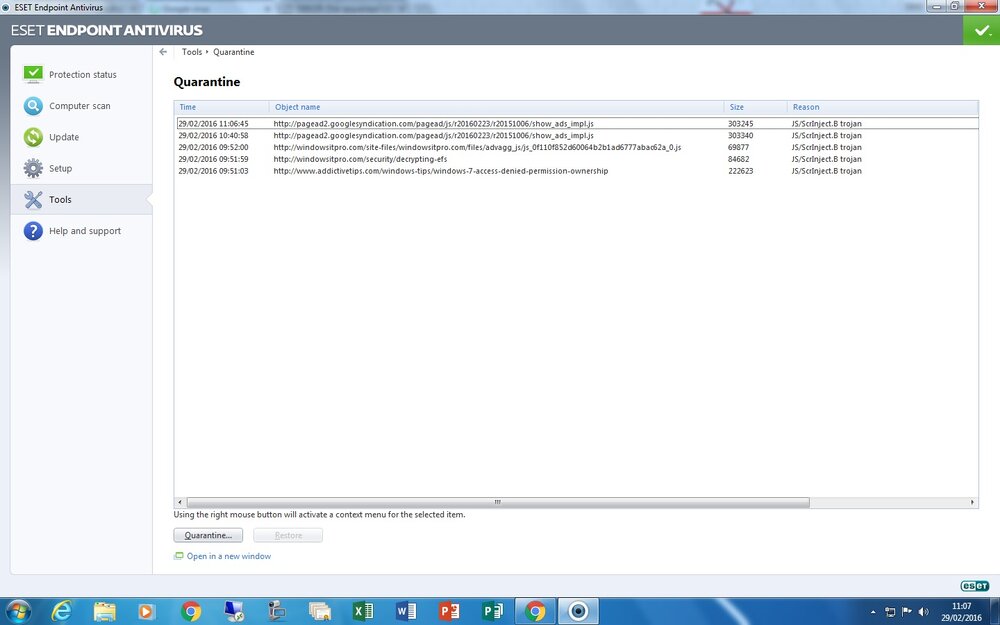Image resolution: width=1000 pixels, height=625 pixels.
Task: Select the windowsitpro advagg_js entry
Action: click(577, 147)
